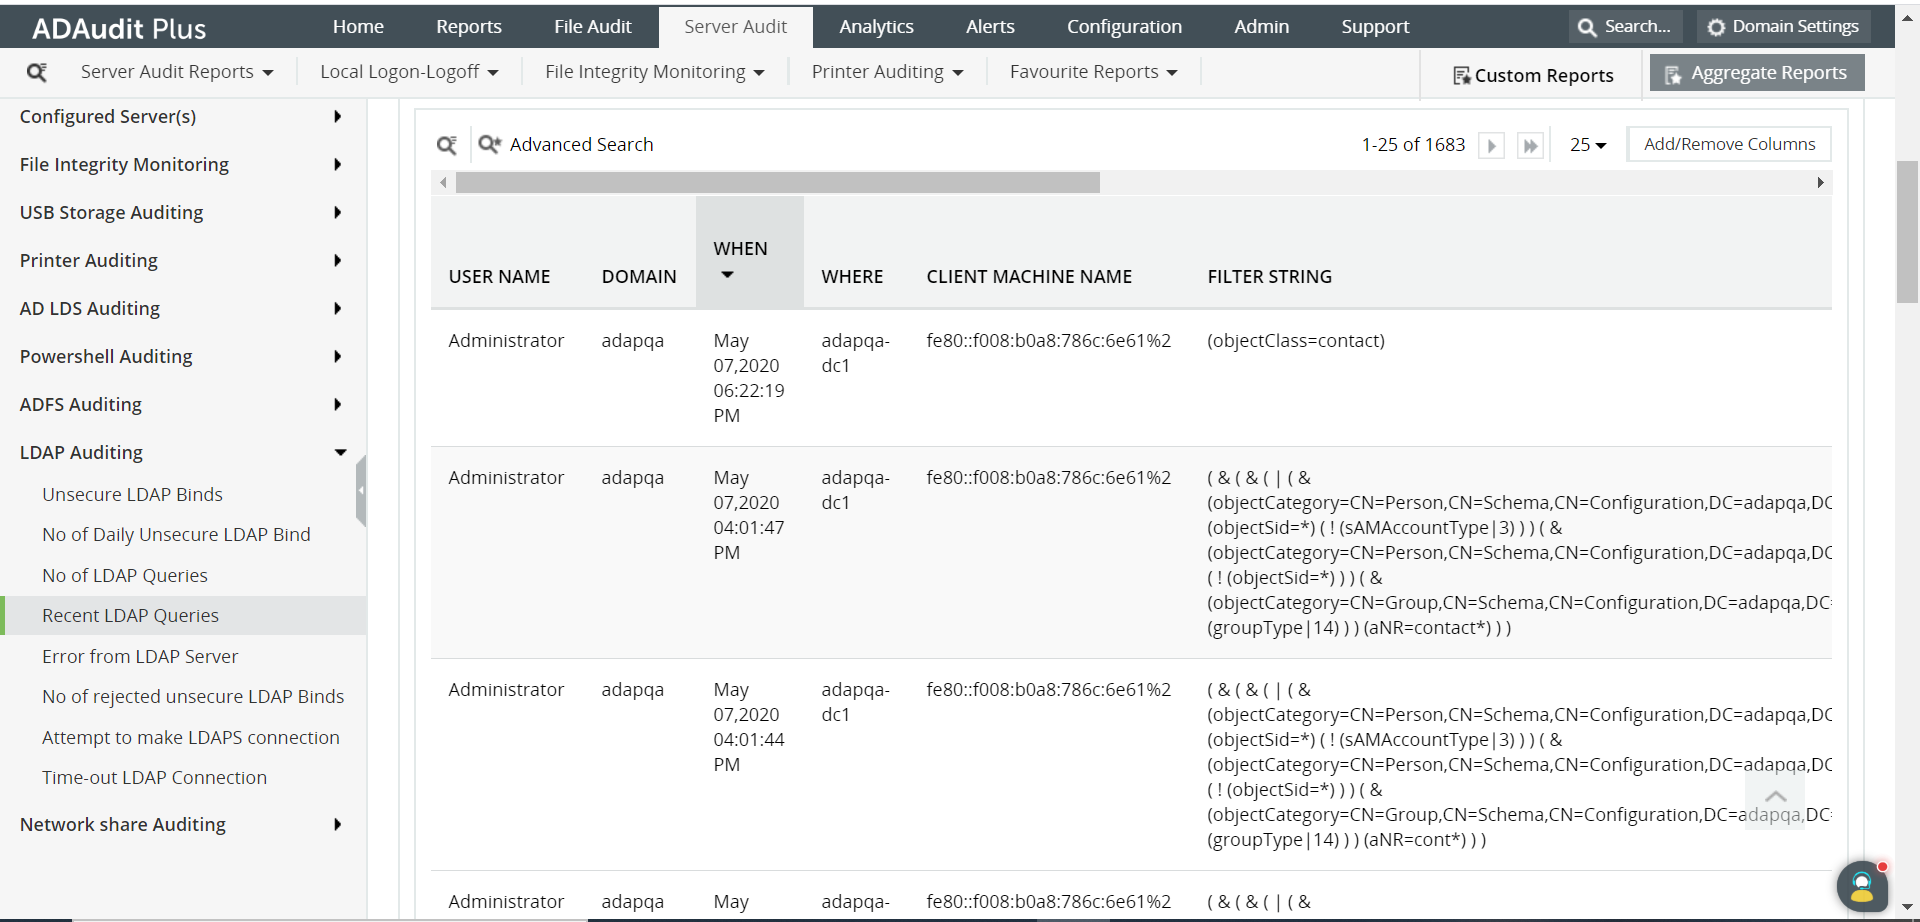Sort by the WHEN column header
Viewport: 1920px width, 922px height.
click(740, 249)
